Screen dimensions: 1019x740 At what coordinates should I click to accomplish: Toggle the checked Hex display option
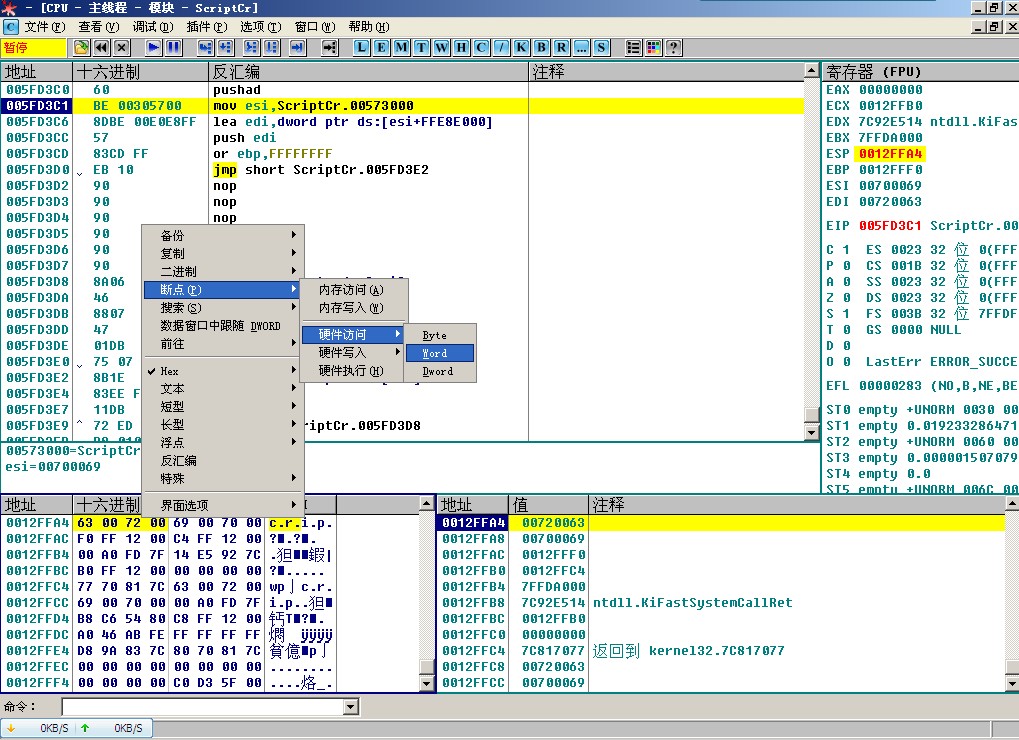click(222, 371)
